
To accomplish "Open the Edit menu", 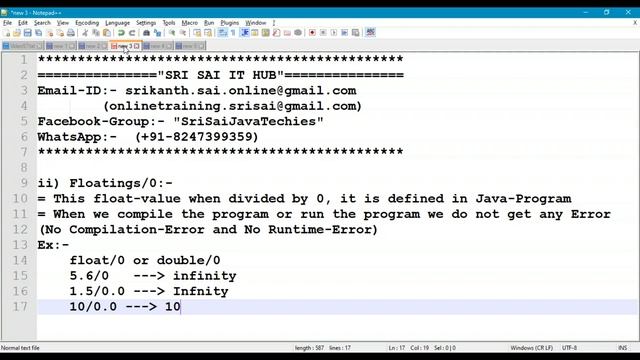I will pyautogui.click(x=23, y=23).
